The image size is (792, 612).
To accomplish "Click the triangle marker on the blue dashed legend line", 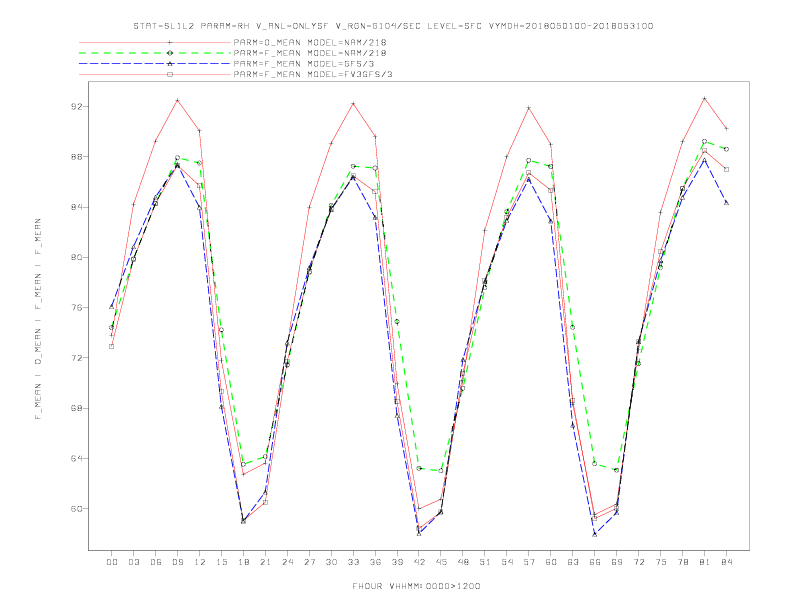I will 170,64.
